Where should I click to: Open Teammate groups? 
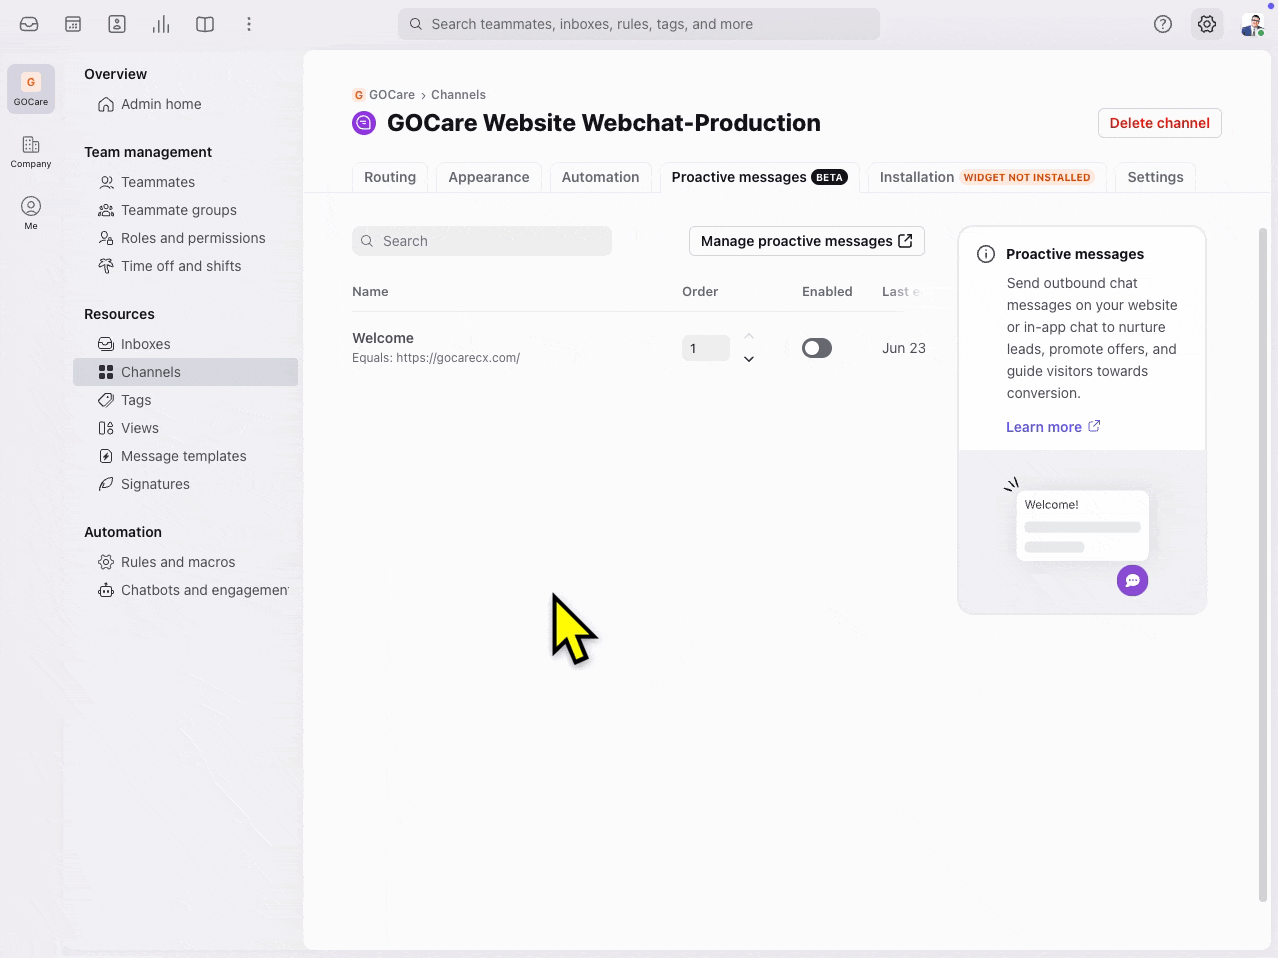[x=179, y=210]
